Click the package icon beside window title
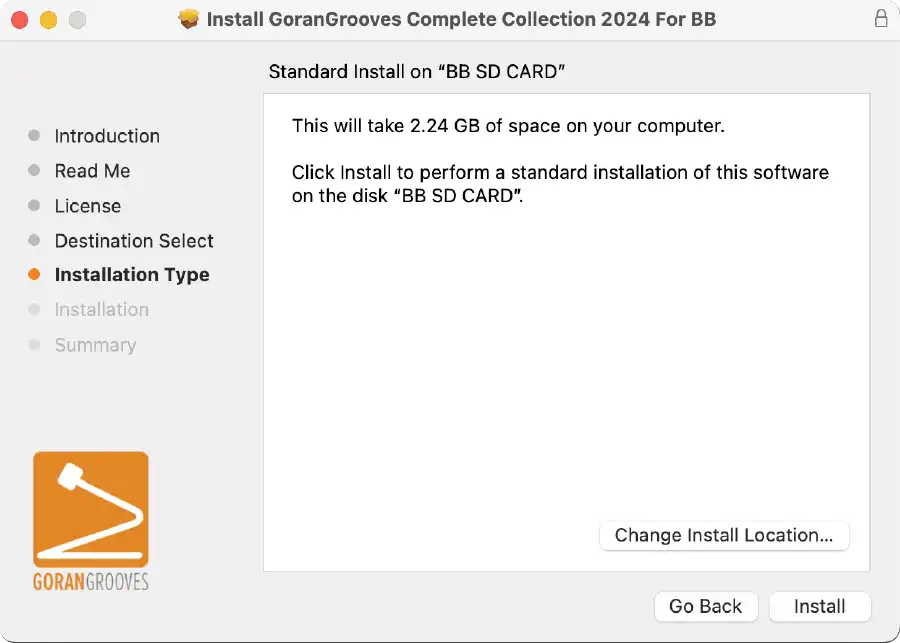This screenshot has width=900, height=643. pos(188,19)
